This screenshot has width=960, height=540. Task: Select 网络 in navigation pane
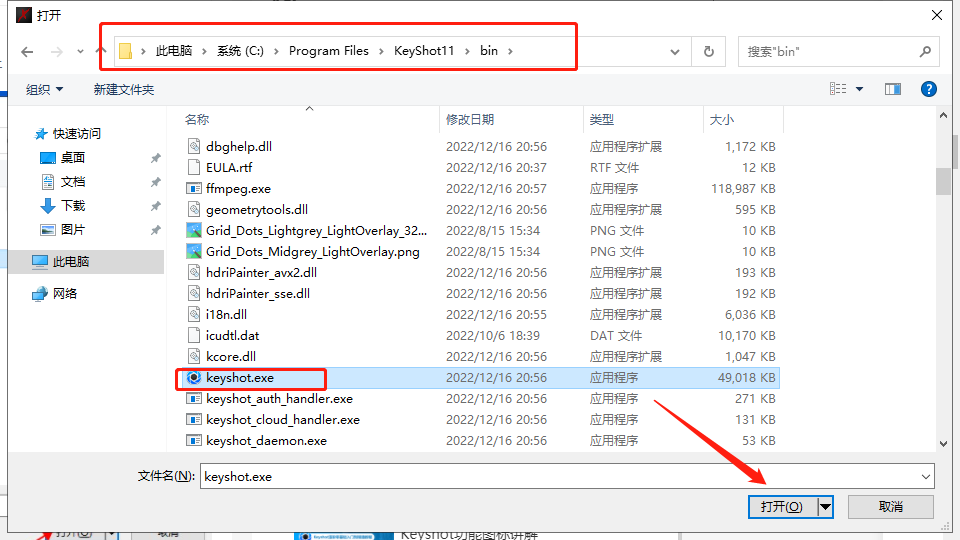tap(65, 294)
